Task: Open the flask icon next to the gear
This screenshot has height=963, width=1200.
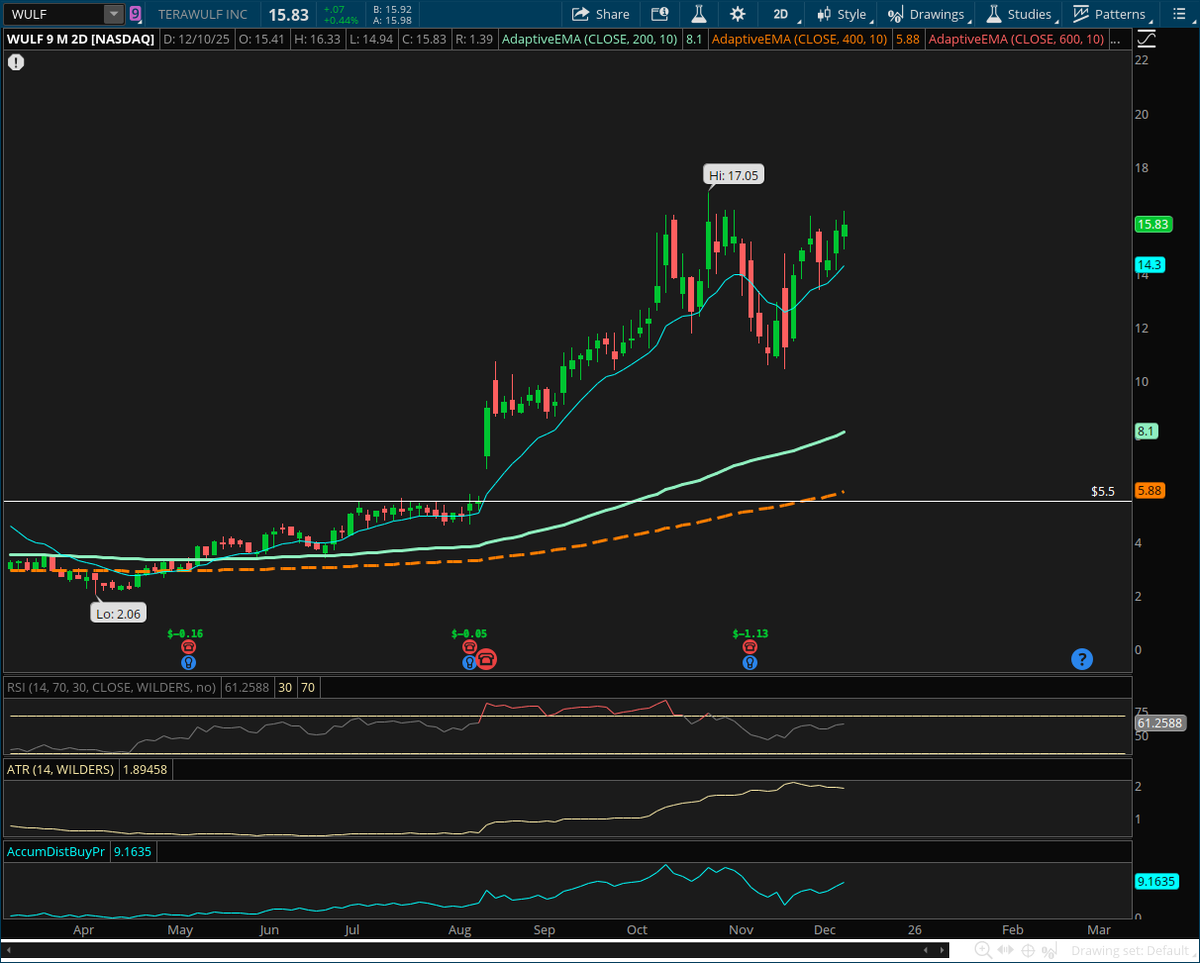Action: click(698, 14)
